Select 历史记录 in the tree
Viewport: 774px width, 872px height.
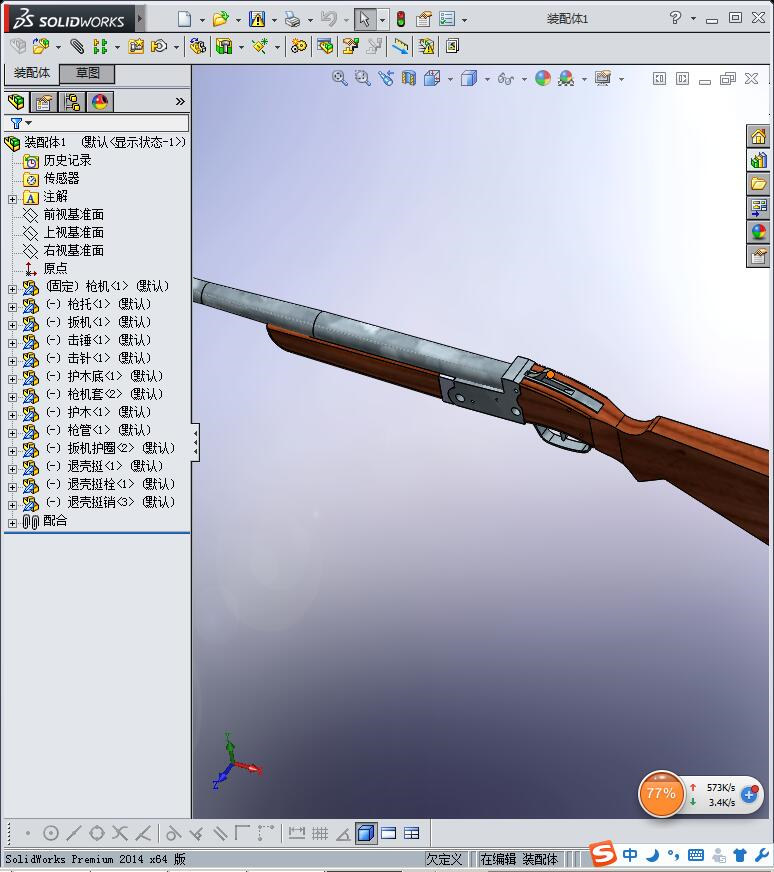coord(67,161)
